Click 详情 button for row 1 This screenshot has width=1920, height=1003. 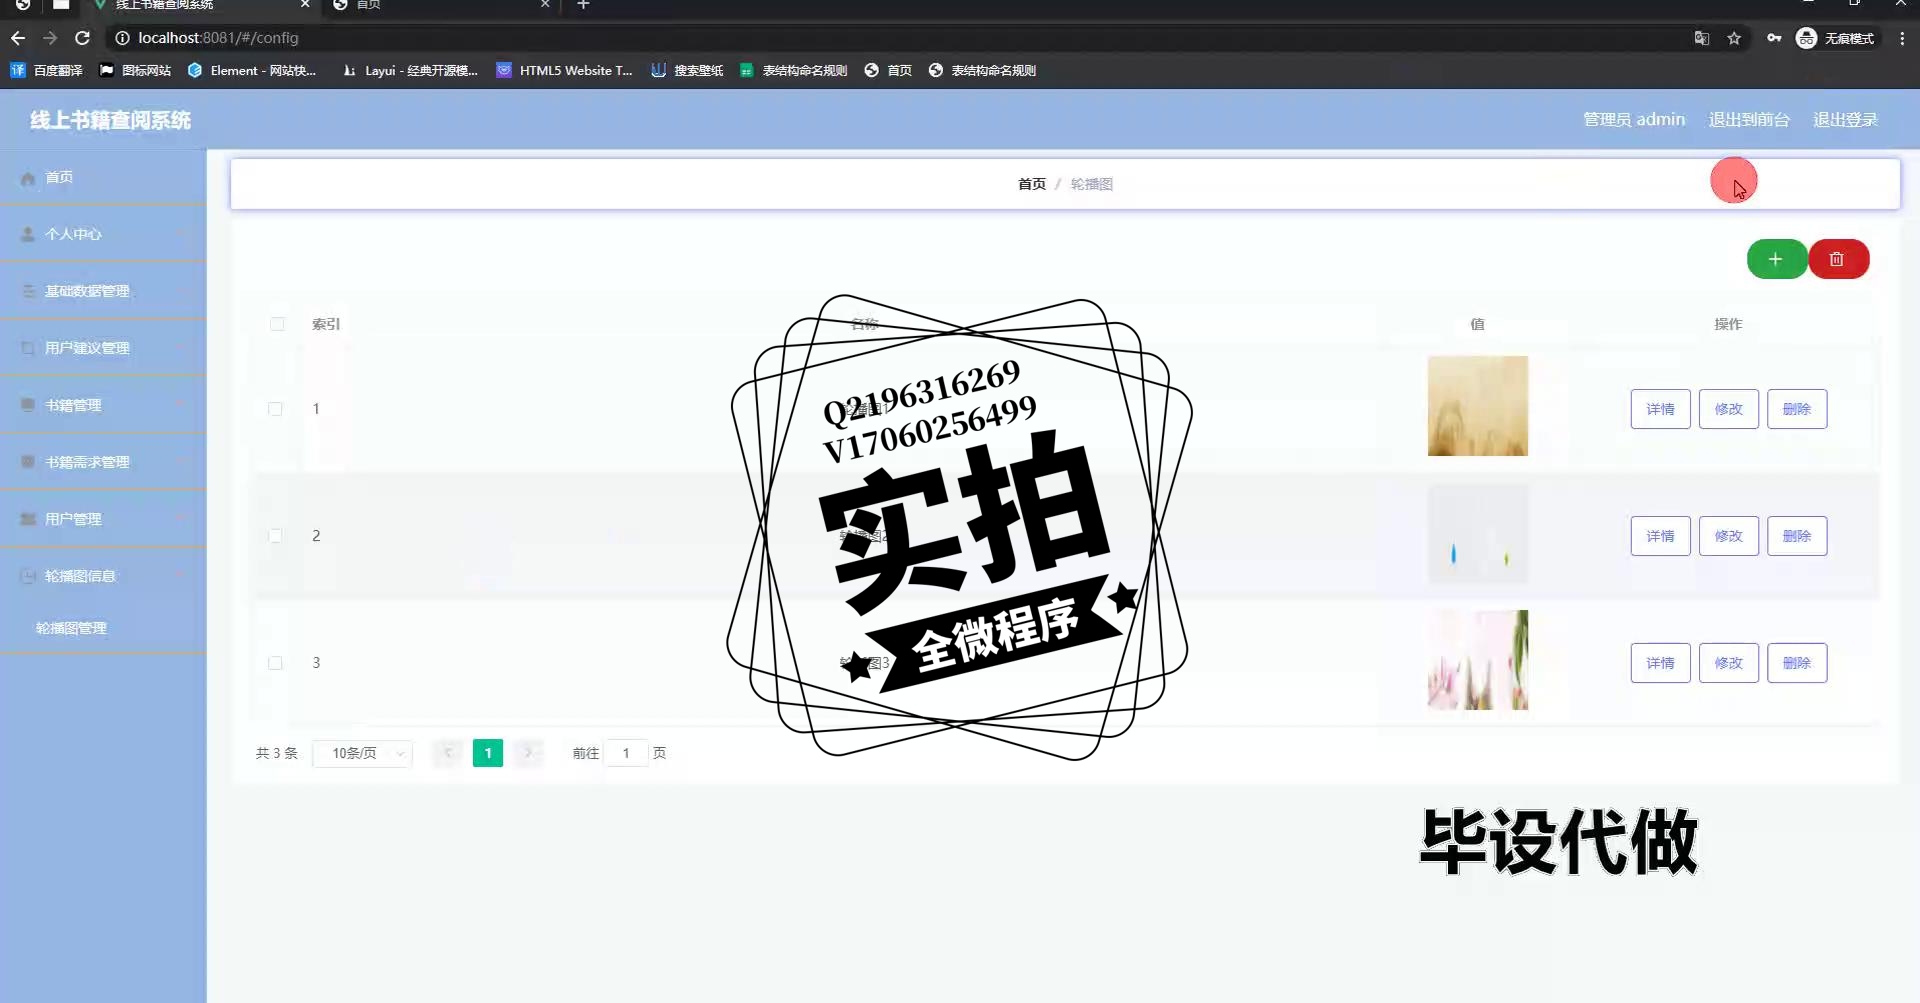pyautogui.click(x=1660, y=409)
